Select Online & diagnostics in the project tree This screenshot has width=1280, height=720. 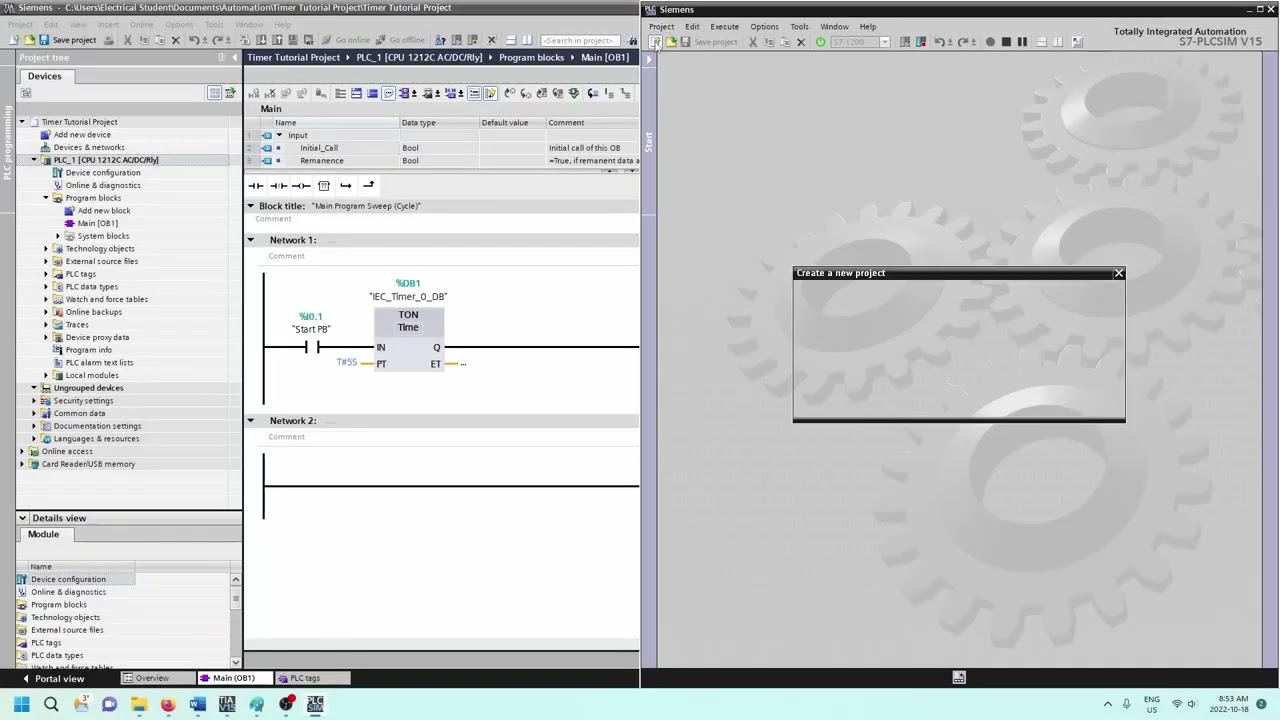(x=103, y=185)
